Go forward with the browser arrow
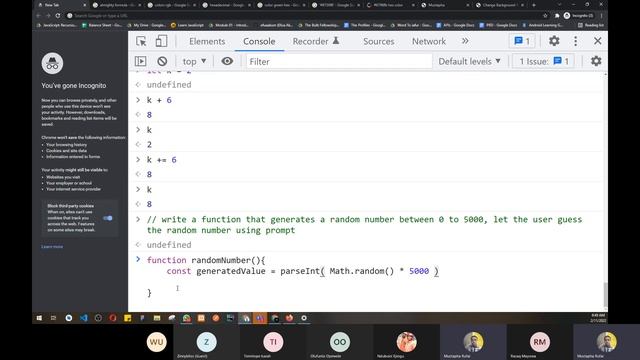Screen dimensions: 640x360 coord(48,16)
